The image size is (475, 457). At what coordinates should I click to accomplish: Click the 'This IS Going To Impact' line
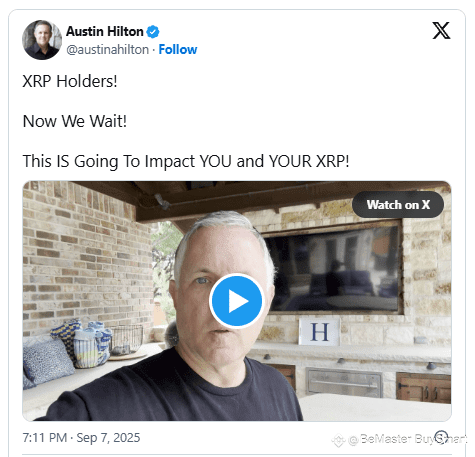(186, 161)
